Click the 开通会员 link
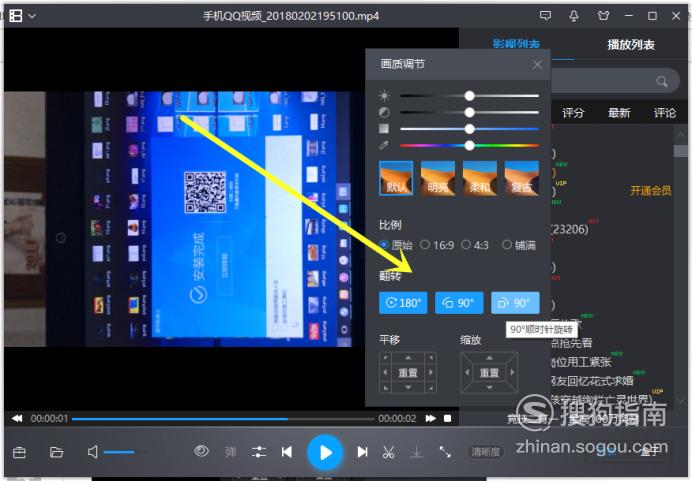Viewport: 692px width, 481px height. tap(651, 191)
